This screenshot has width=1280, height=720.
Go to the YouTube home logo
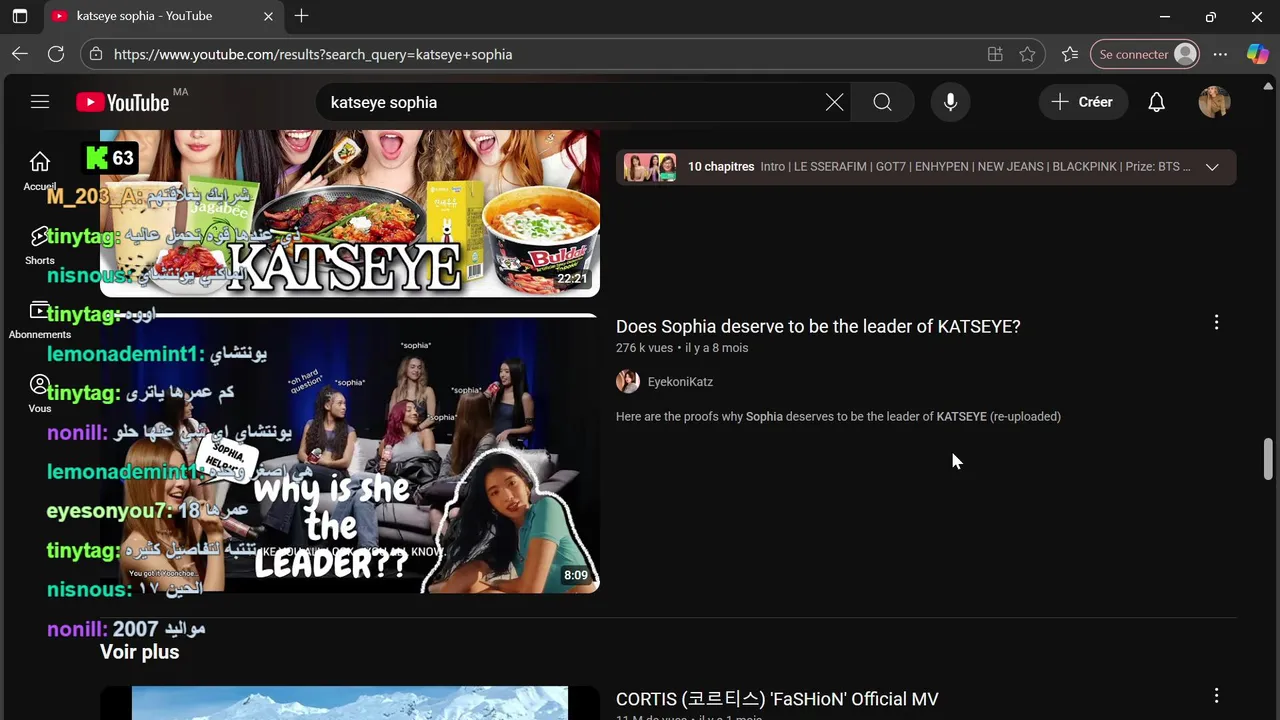[122, 102]
